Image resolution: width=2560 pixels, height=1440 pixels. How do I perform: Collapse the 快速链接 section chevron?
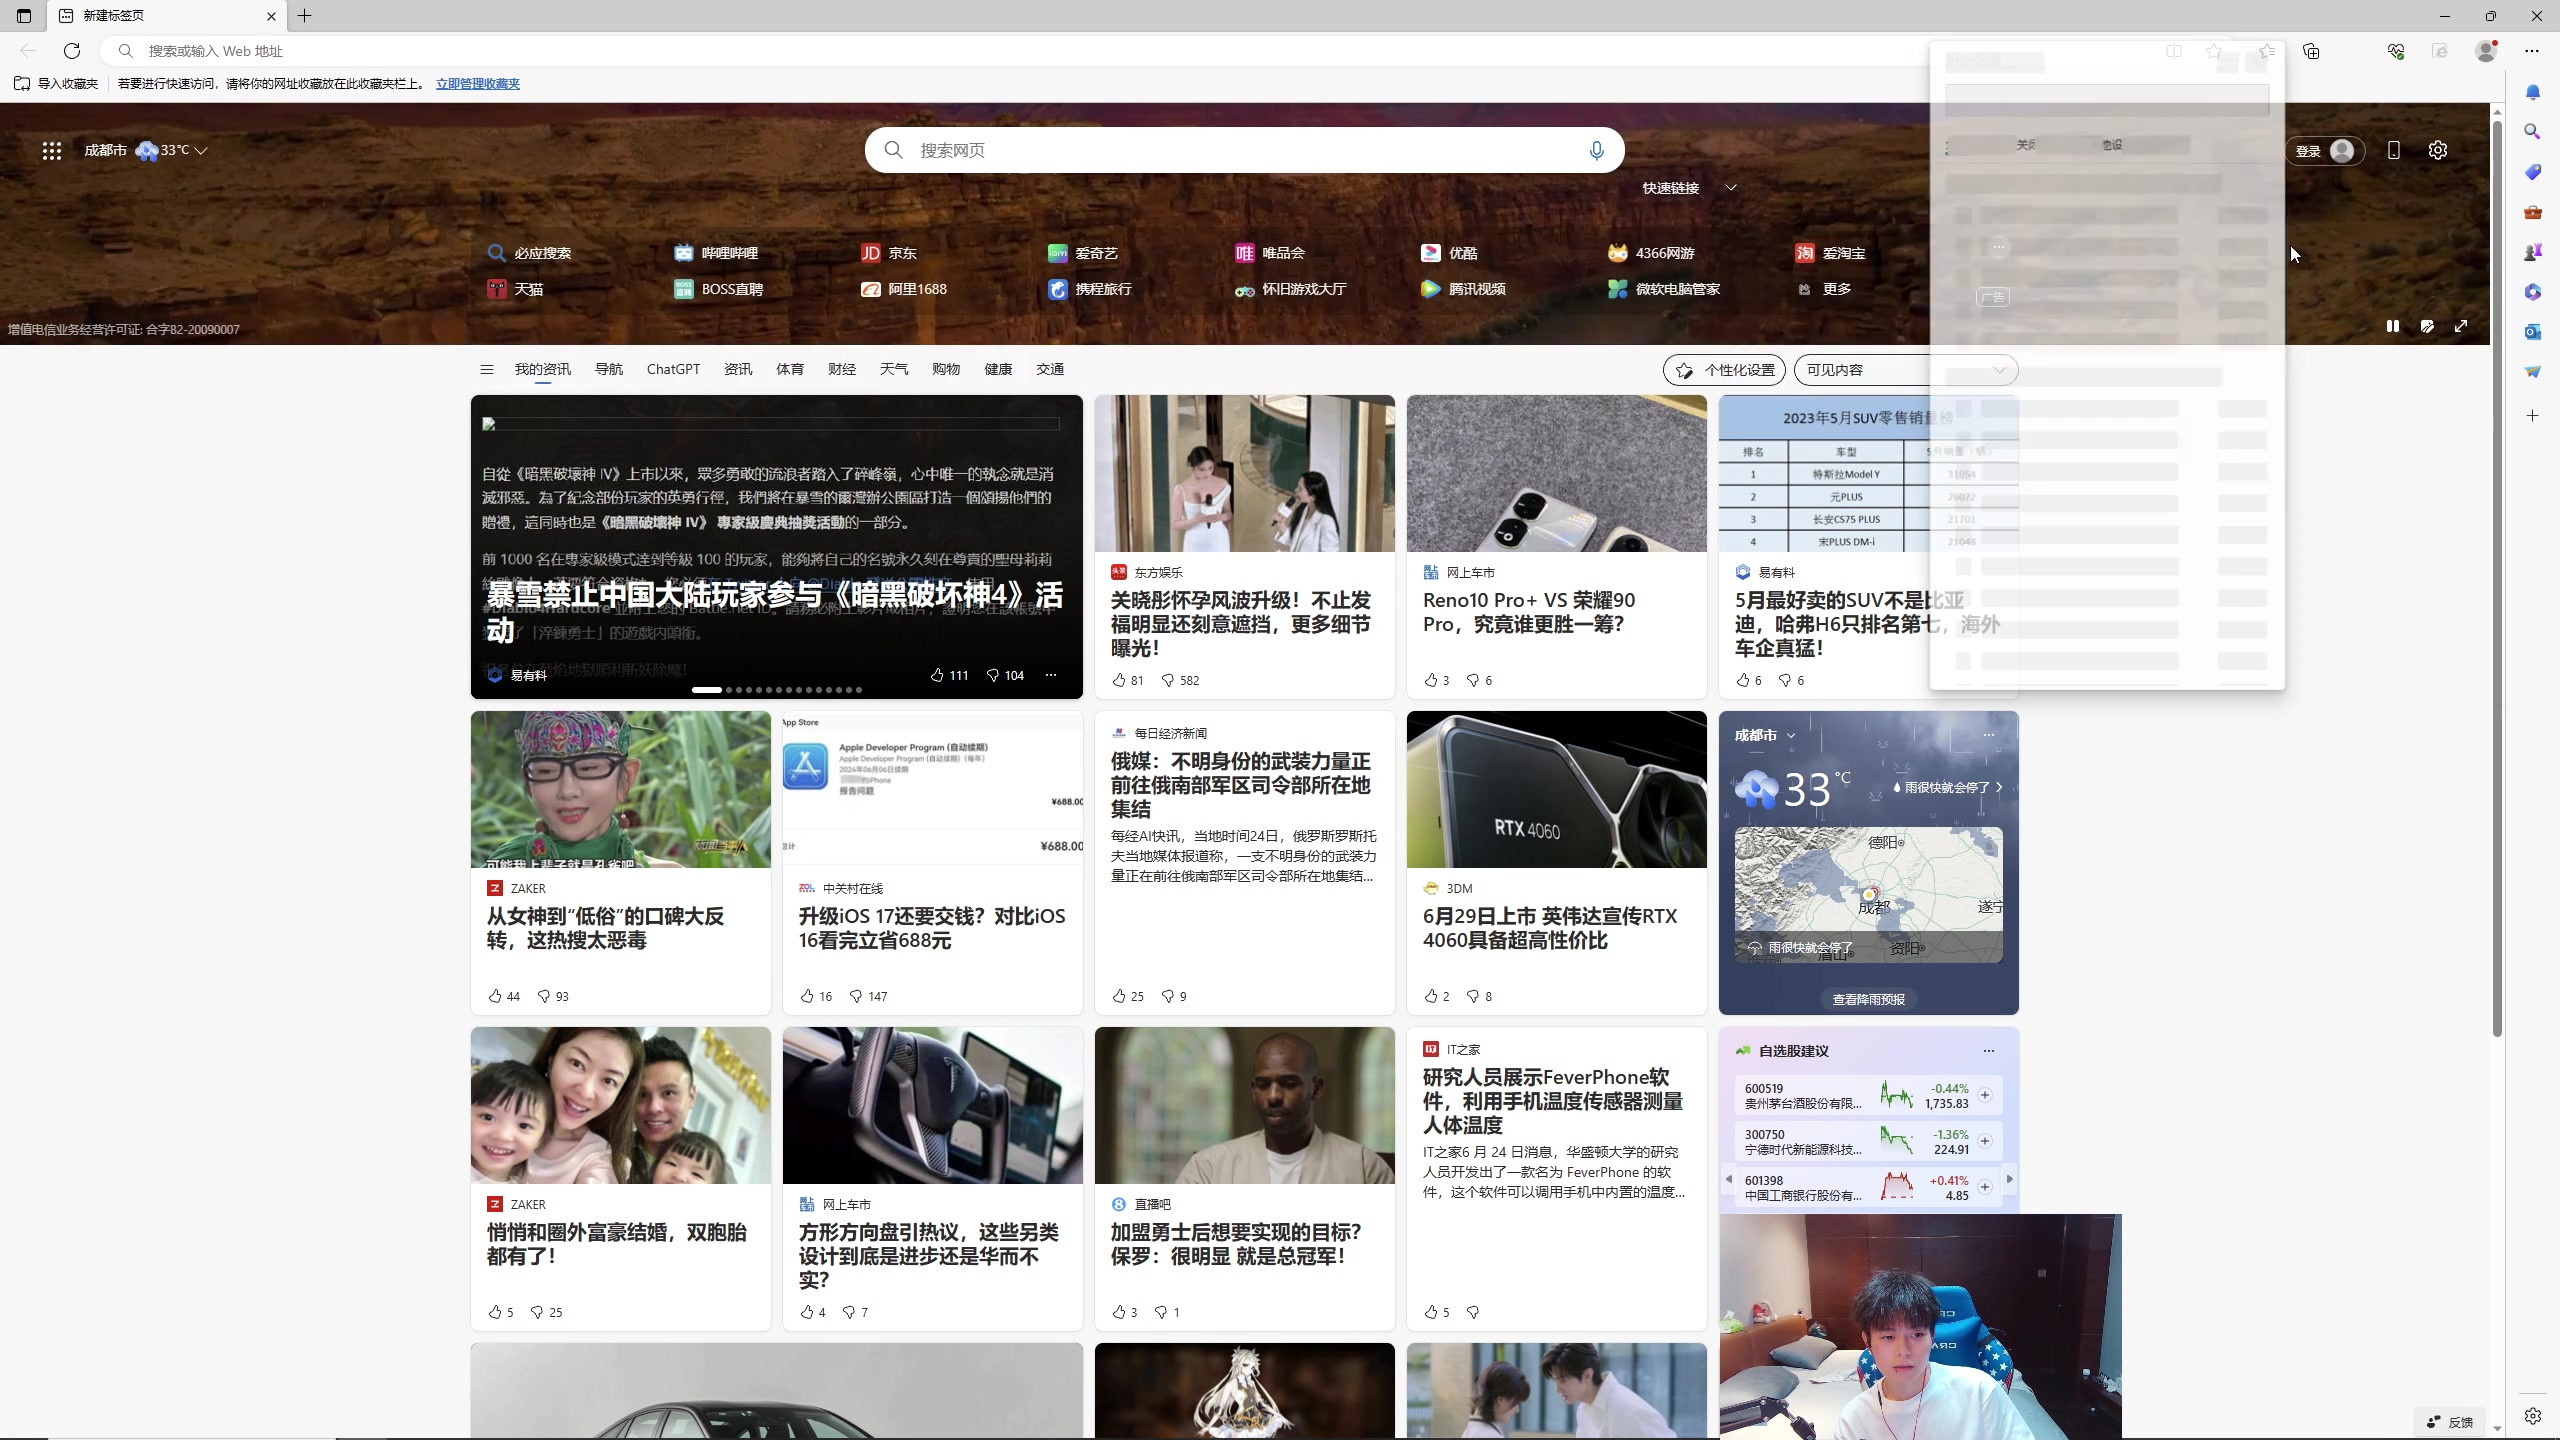coord(1731,187)
